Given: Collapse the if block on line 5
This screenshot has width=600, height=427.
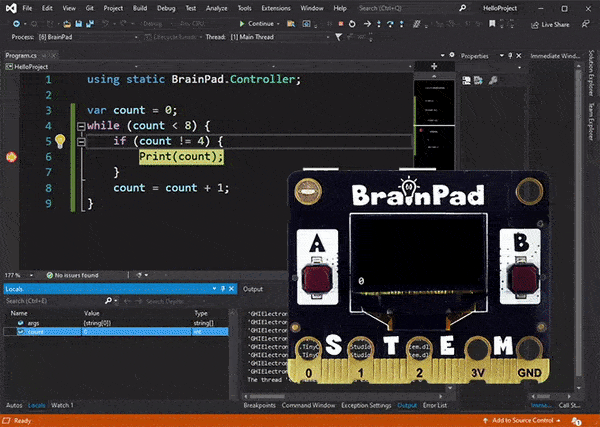Looking at the screenshot, I should 81,142.
